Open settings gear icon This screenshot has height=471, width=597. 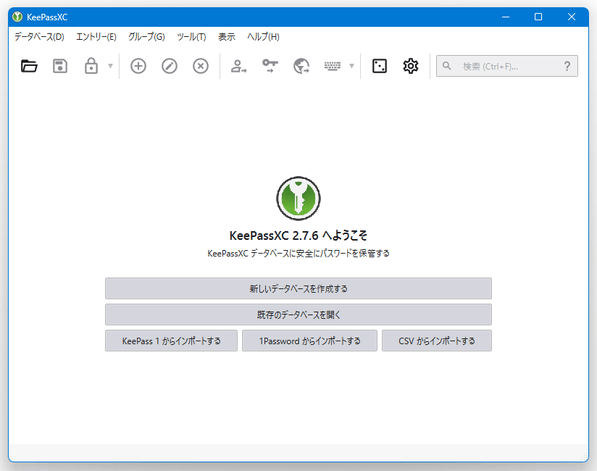[x=410, y=66]
